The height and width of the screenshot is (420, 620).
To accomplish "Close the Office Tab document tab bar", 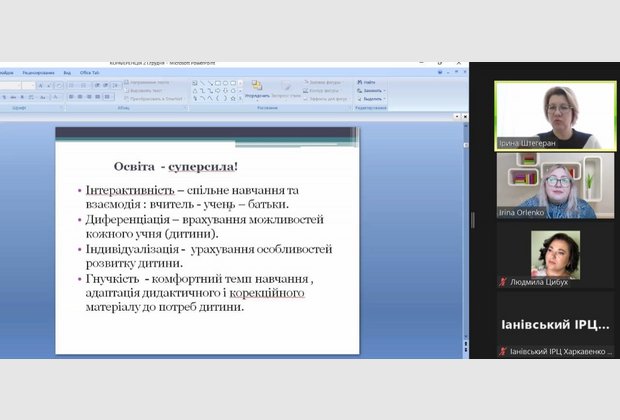I will 465,116.
